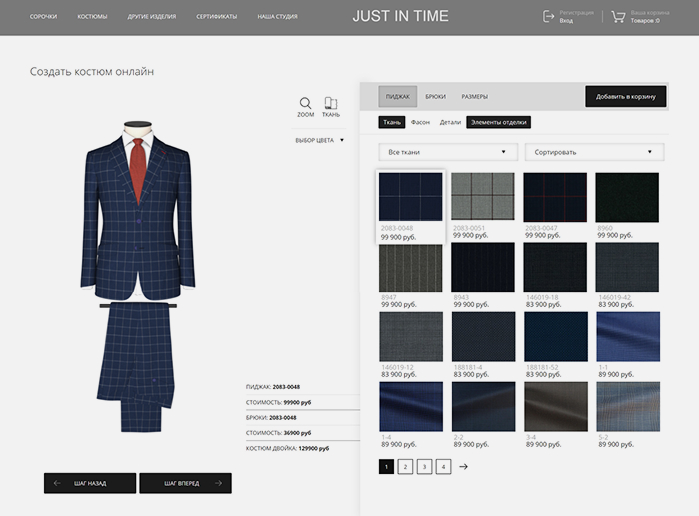This screenshot has height=516, width=699.
Task: Open the Сортировать sort dropdown
Action: point(594,152)
